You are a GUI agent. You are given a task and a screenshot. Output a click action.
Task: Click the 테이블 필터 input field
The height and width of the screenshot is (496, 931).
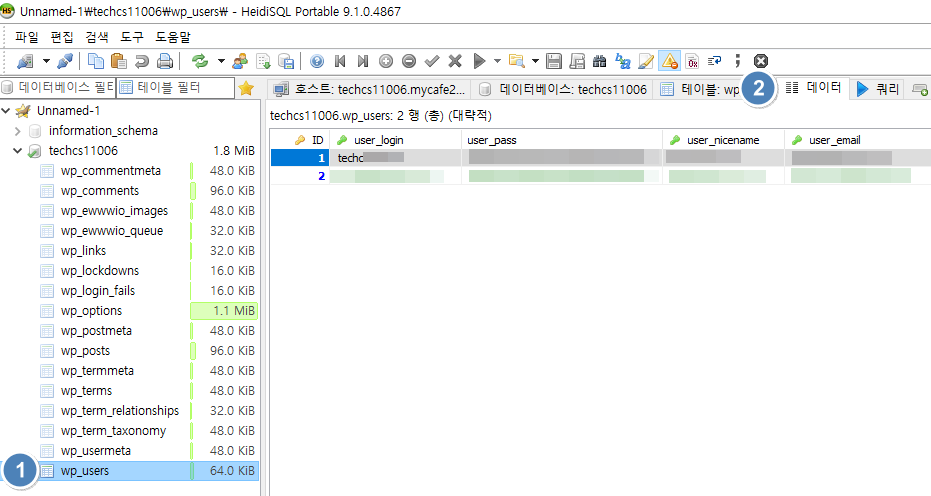(175, 88)
